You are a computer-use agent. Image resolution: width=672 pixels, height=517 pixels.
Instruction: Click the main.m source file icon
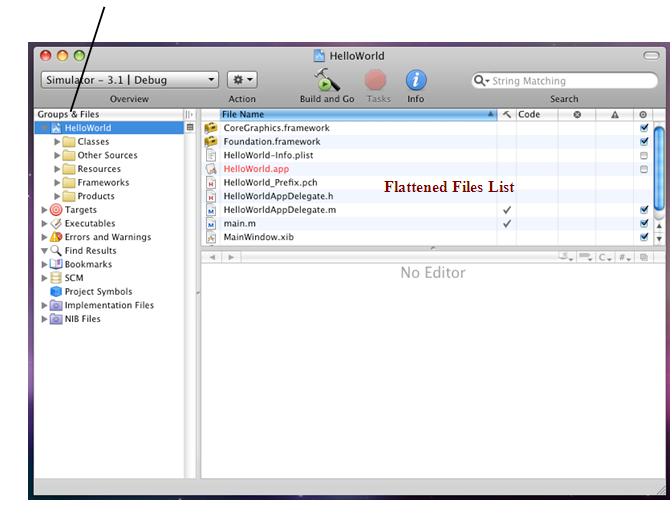(x=211, y=224)
